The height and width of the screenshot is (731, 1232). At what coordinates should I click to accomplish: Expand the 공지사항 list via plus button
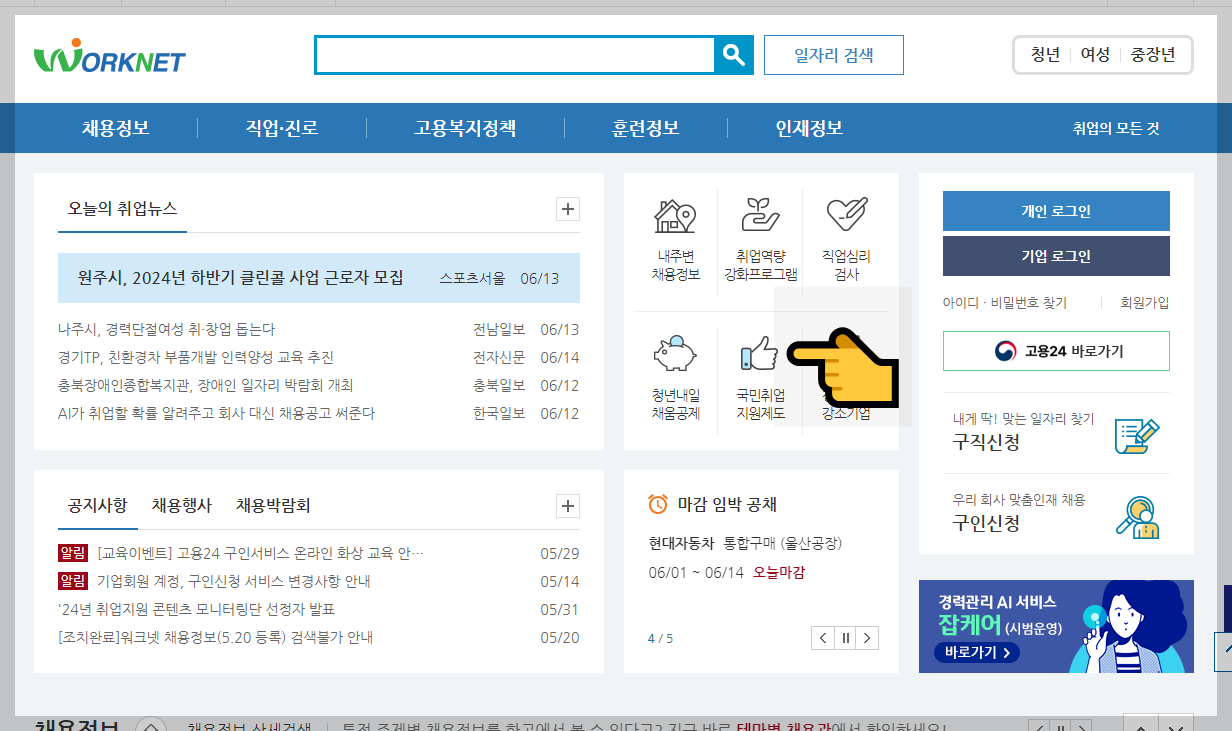567,506
